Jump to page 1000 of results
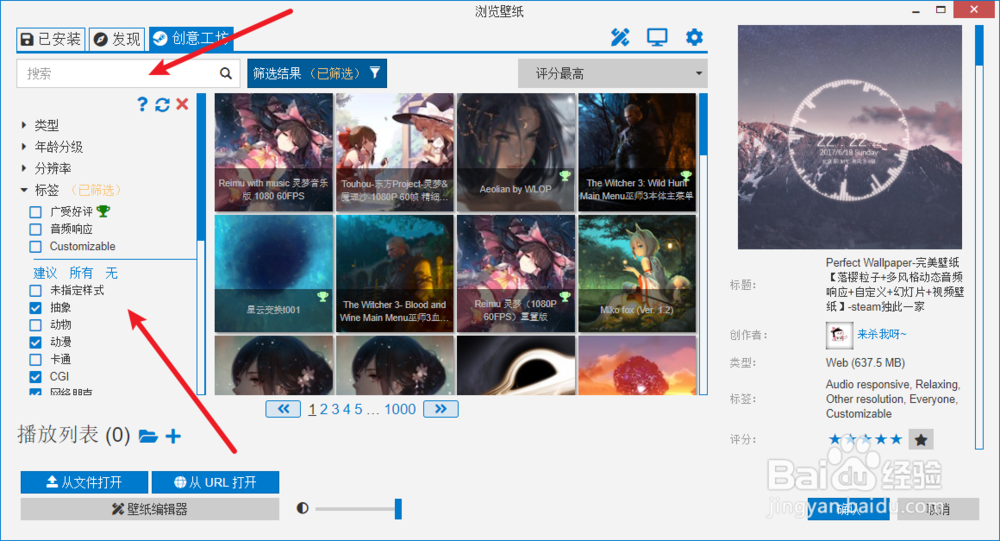Viewport: 1000px width, 541px height. click(400, 410)
